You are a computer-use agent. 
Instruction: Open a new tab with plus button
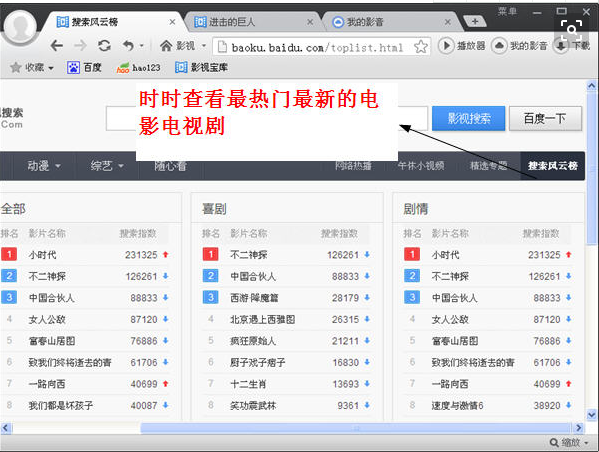[475, 21]
